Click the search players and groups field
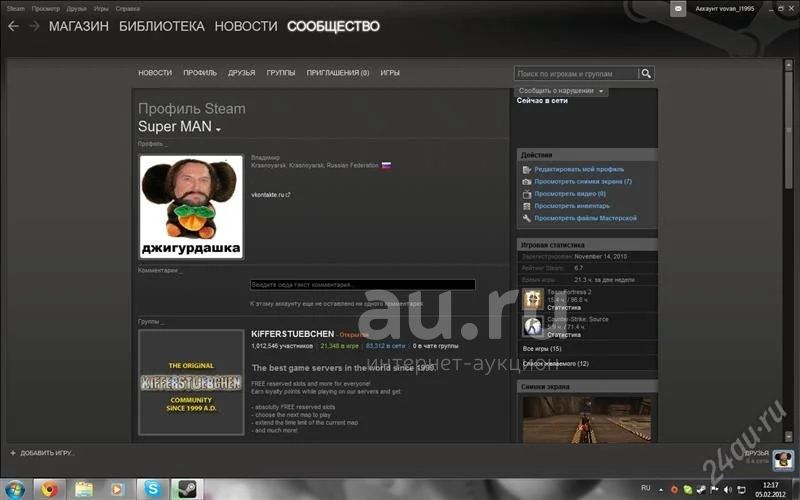 point(576,73)
